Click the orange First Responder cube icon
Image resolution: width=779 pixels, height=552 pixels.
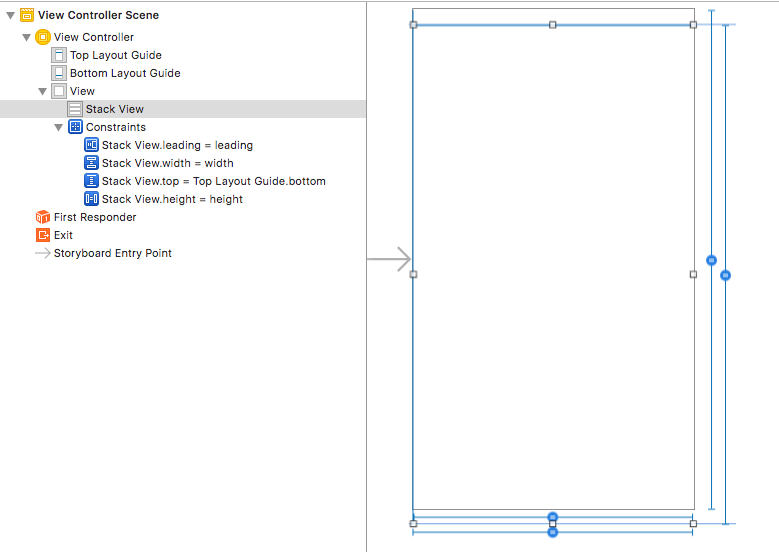[x=43, y=217]
